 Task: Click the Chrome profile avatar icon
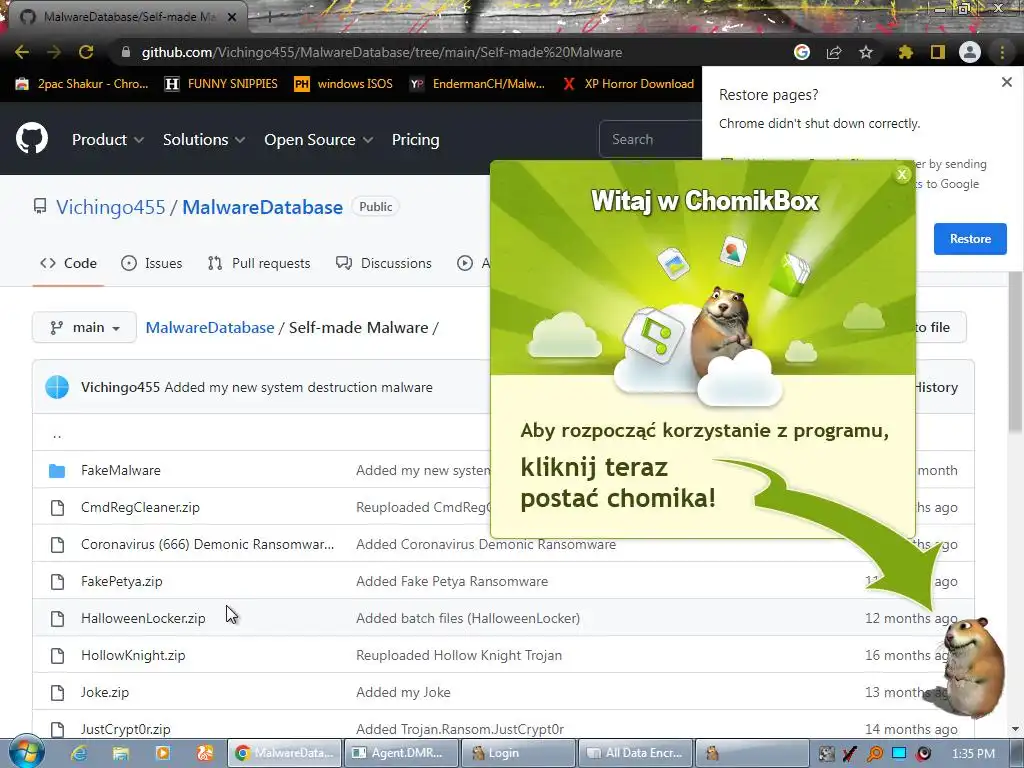click(970, 52)
